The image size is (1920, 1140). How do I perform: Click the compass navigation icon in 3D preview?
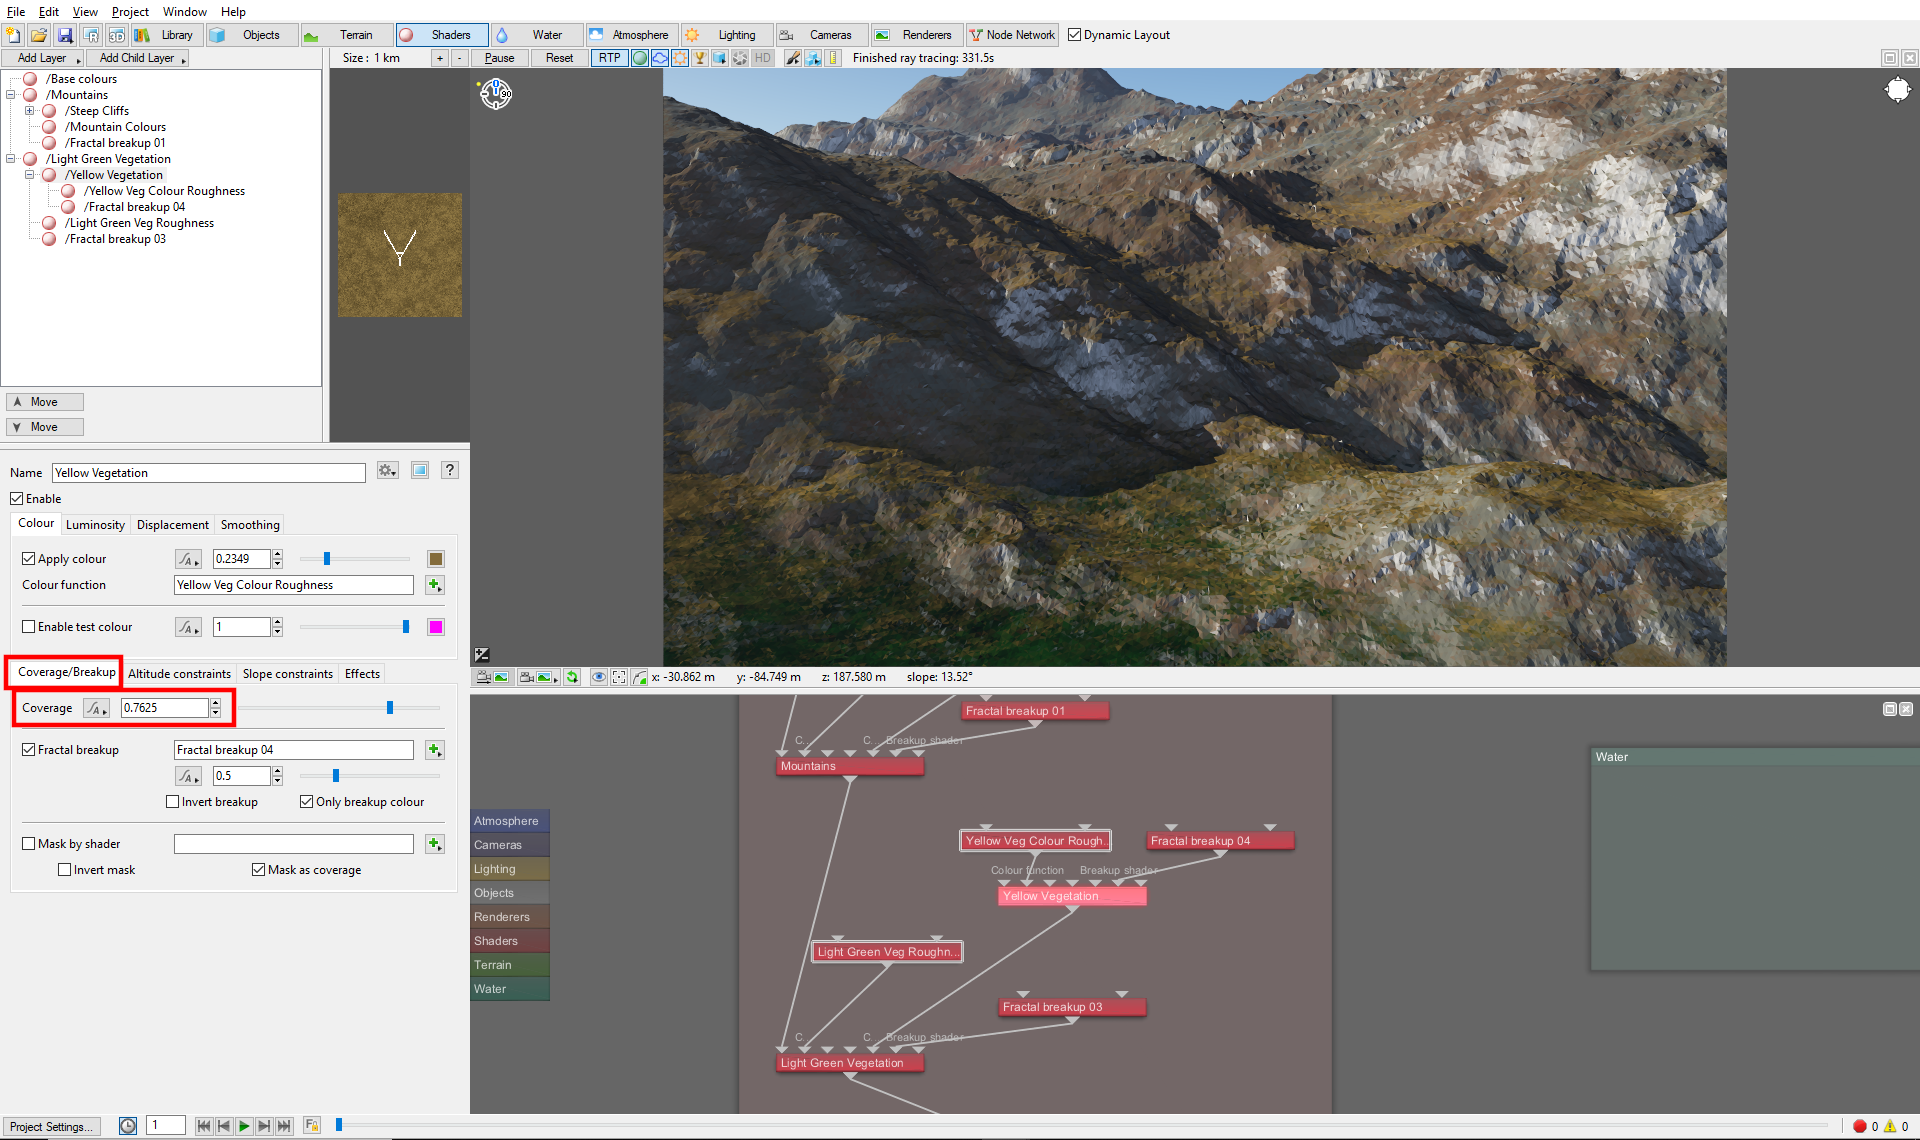click(496, 94)
